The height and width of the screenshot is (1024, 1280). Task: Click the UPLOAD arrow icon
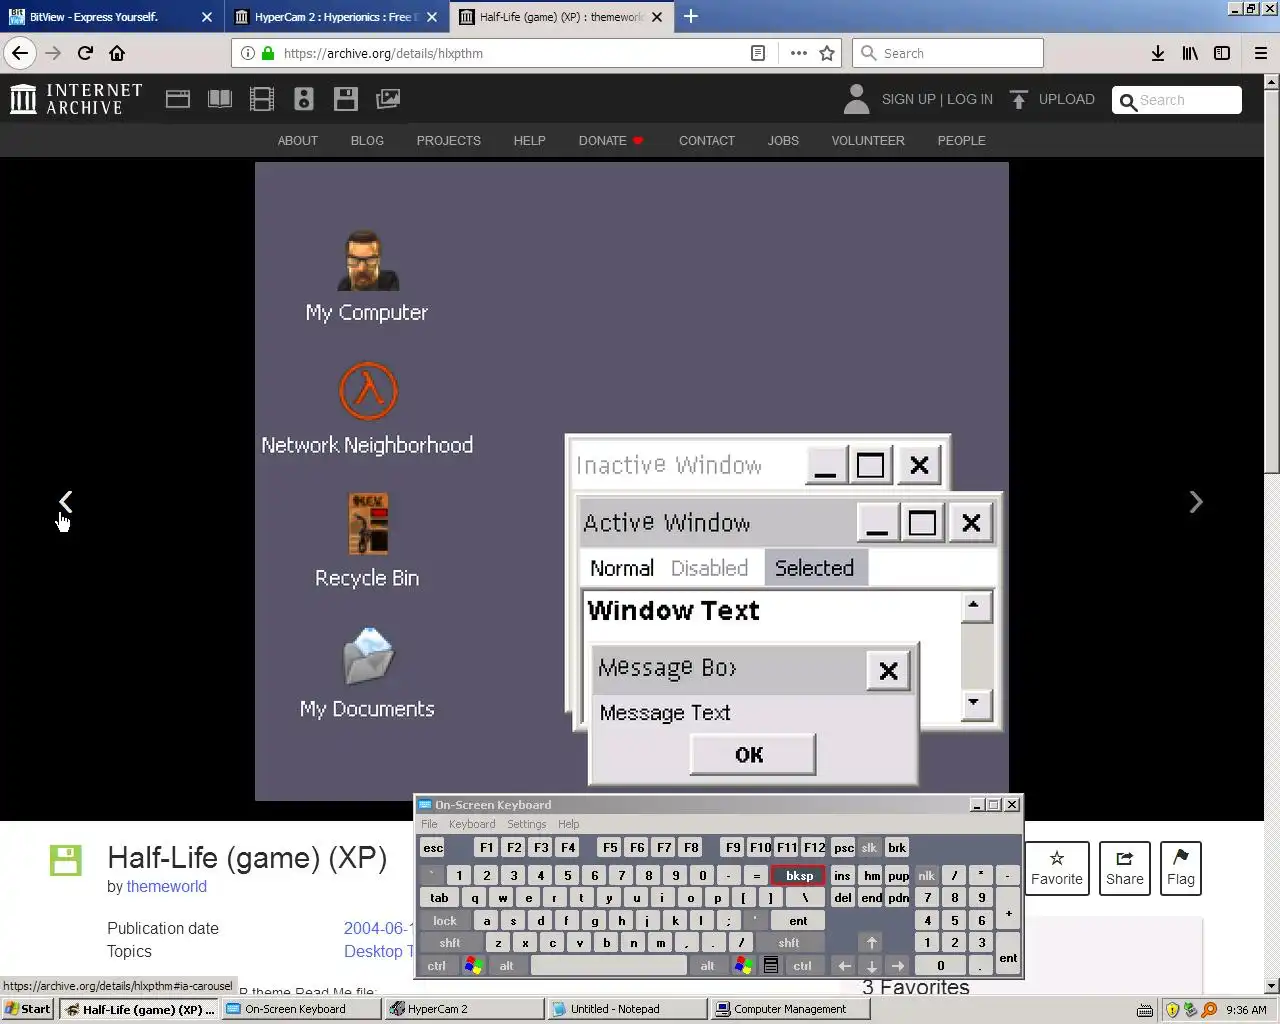[1018, 99]
